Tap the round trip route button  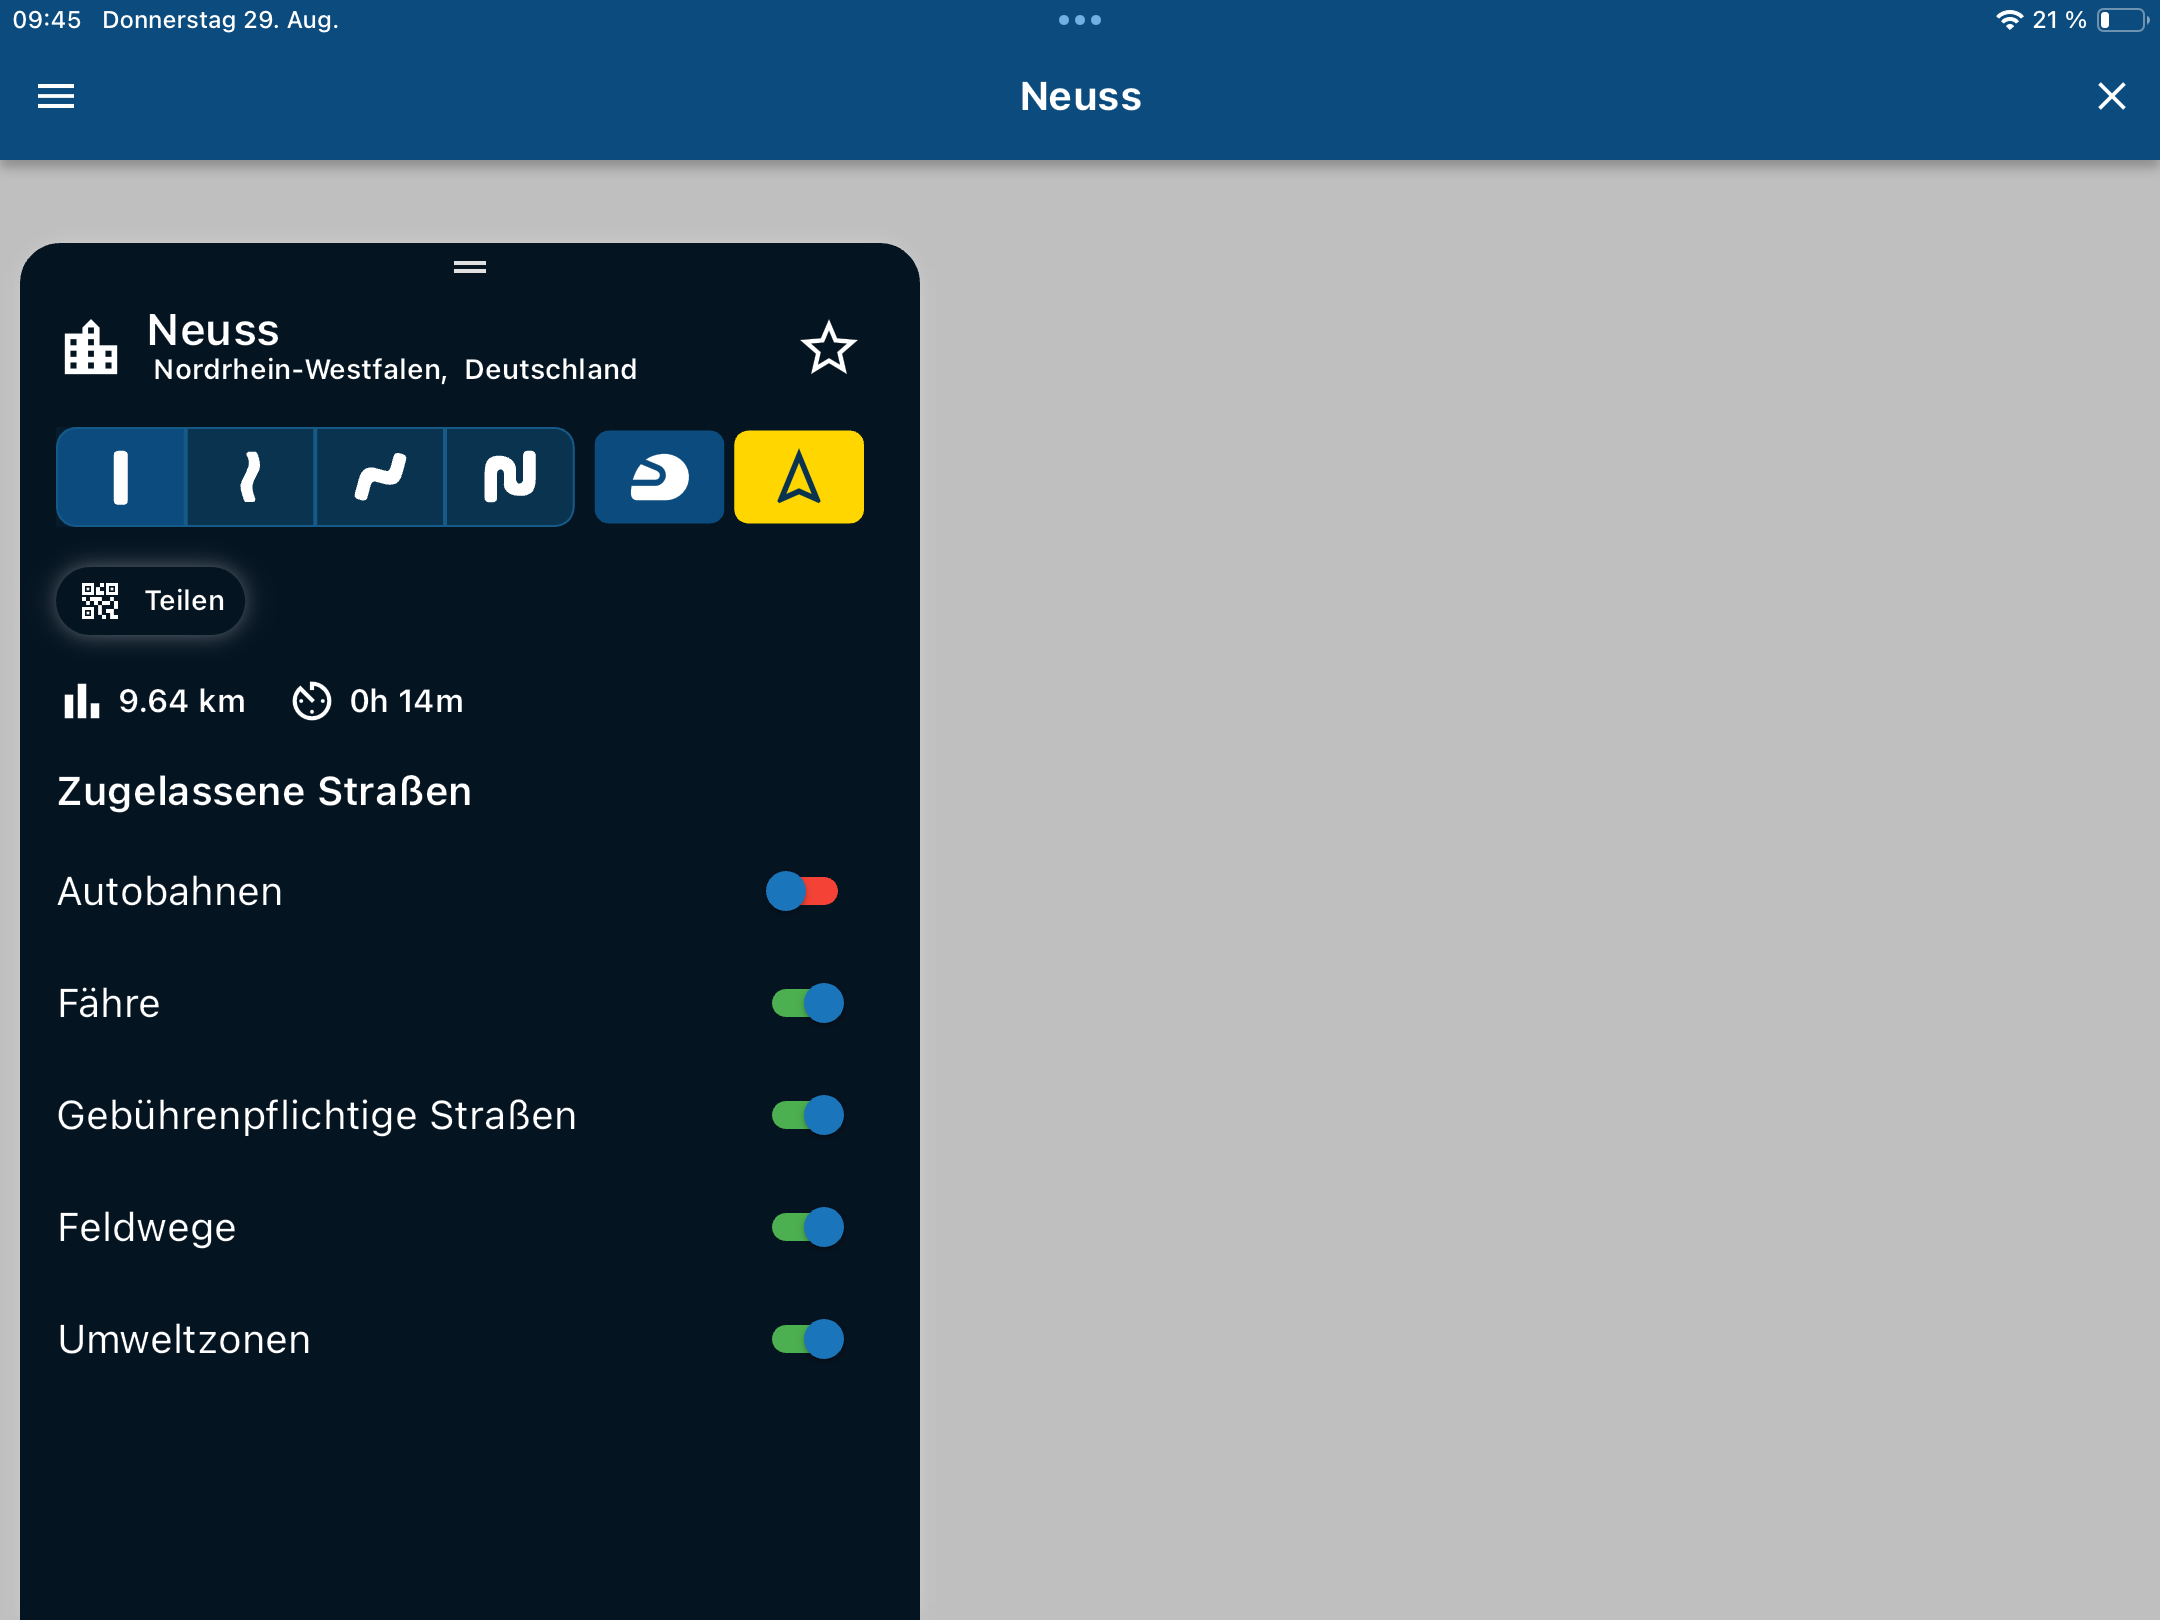(x=659, y=477)
